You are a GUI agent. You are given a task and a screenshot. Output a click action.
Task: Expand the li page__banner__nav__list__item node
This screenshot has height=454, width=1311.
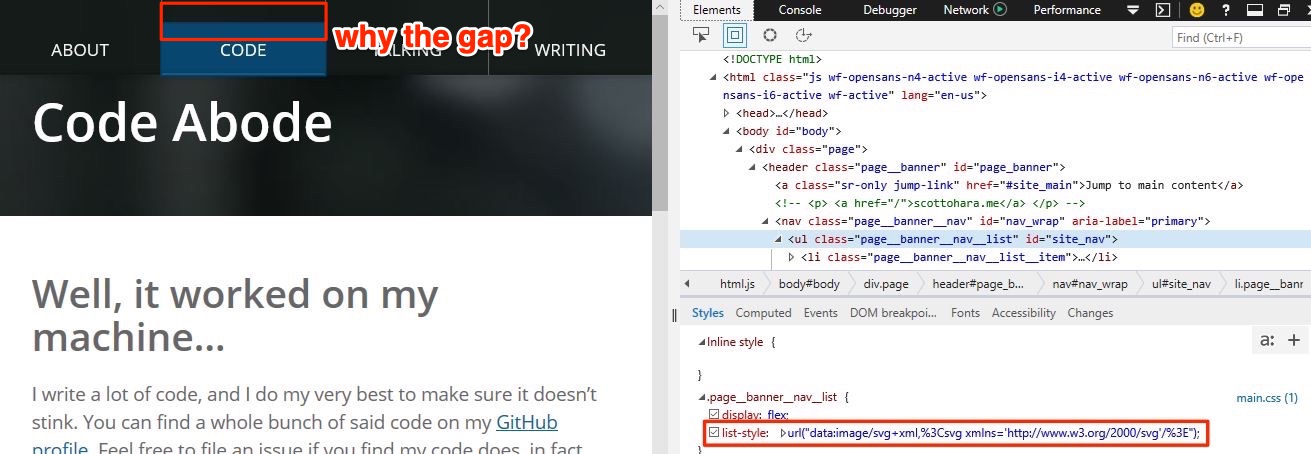792,257
